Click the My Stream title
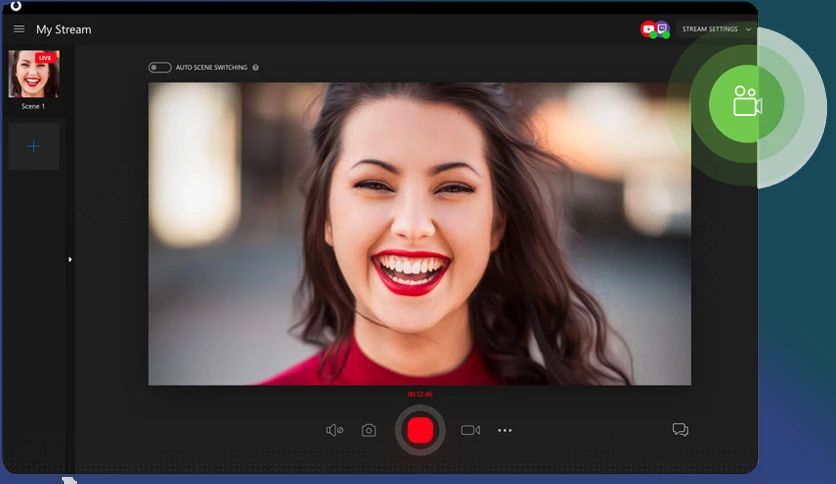836x484 pixels. point(63,29)
